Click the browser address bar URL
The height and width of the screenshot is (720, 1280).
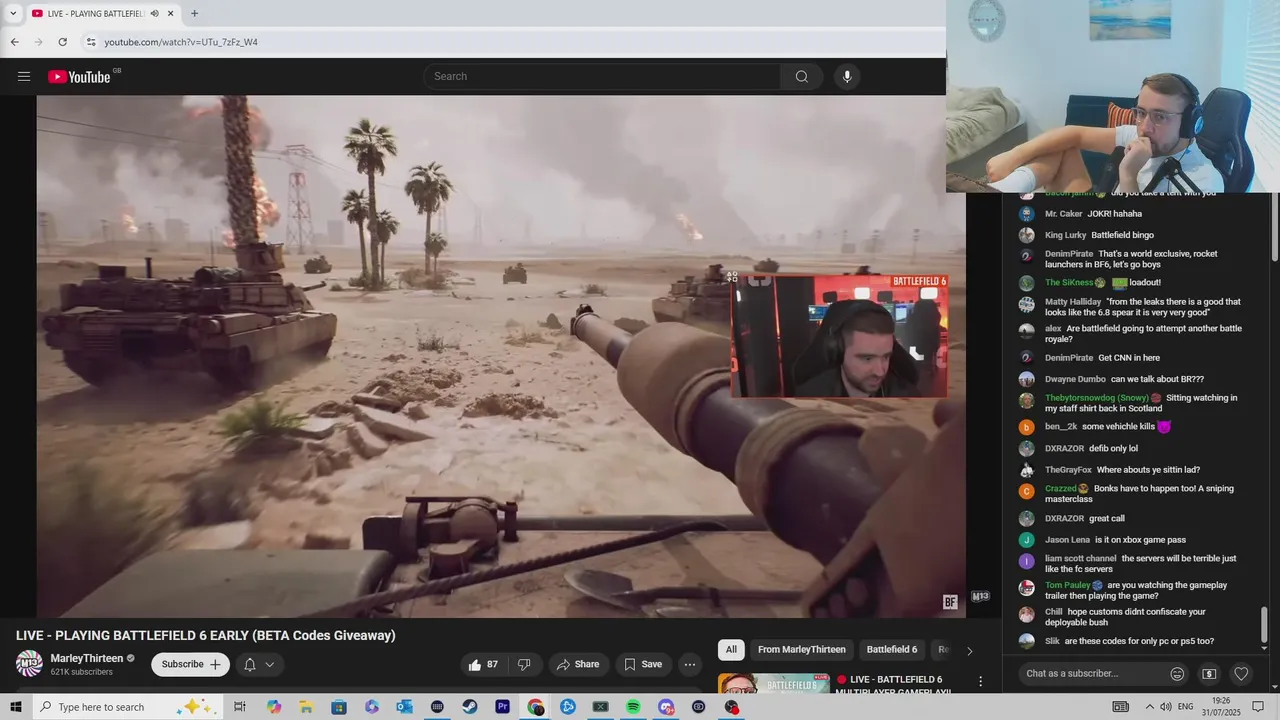coord(181,42)
